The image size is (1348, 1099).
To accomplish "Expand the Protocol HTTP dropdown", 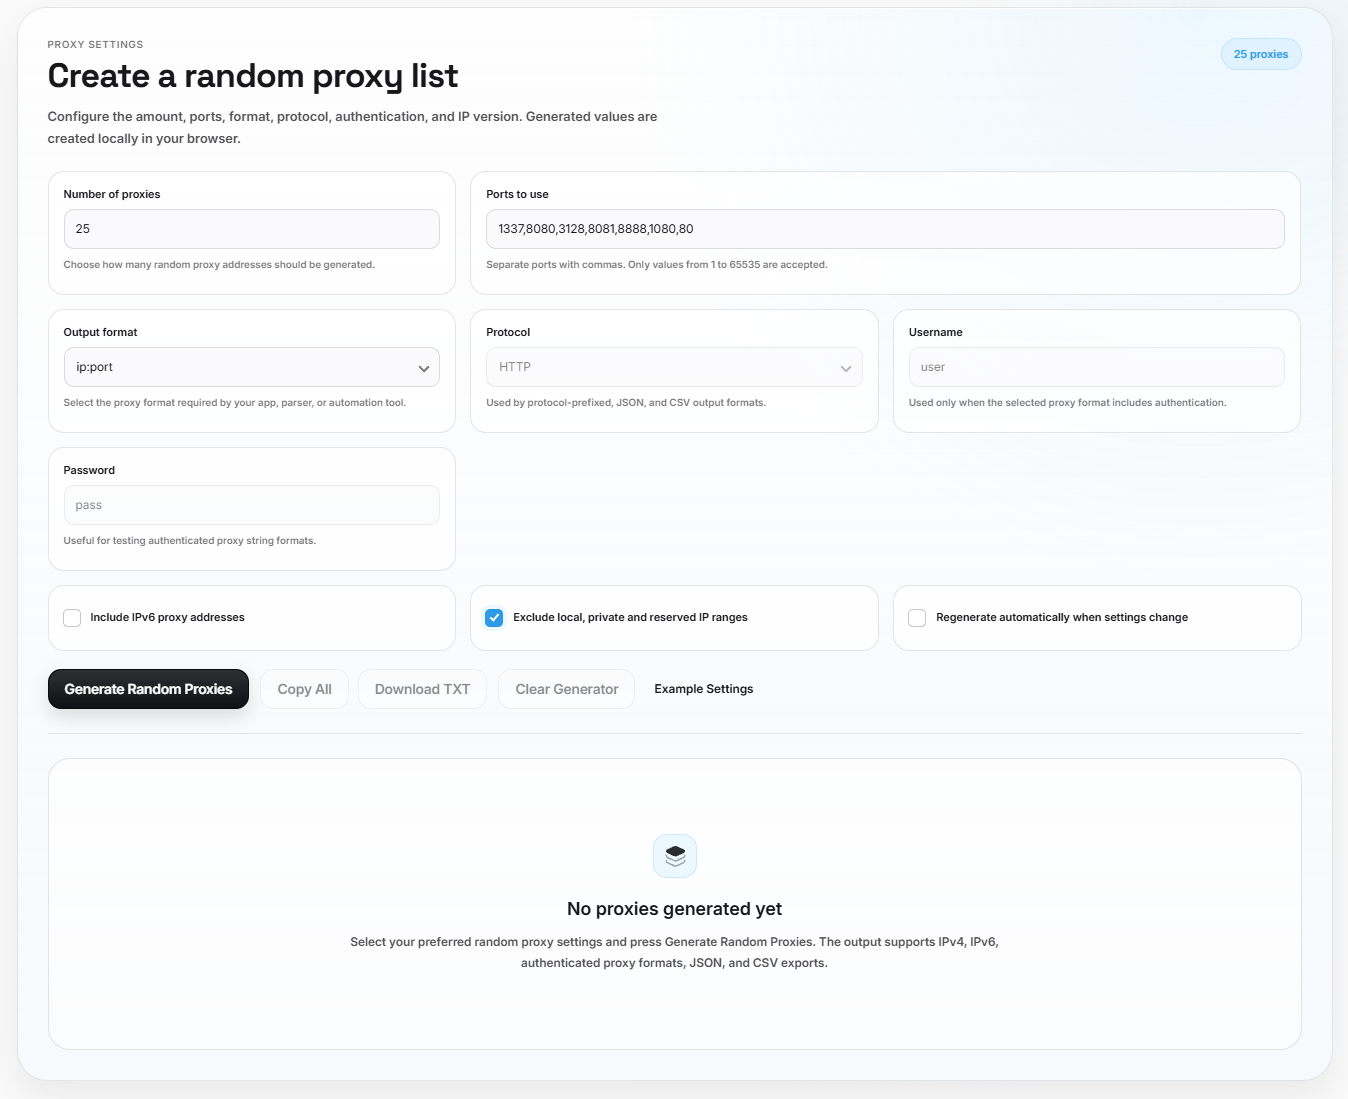I will pos(674,367).
